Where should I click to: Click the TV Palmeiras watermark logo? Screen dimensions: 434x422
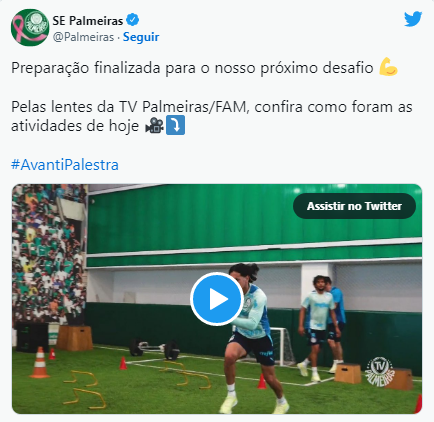380,371
